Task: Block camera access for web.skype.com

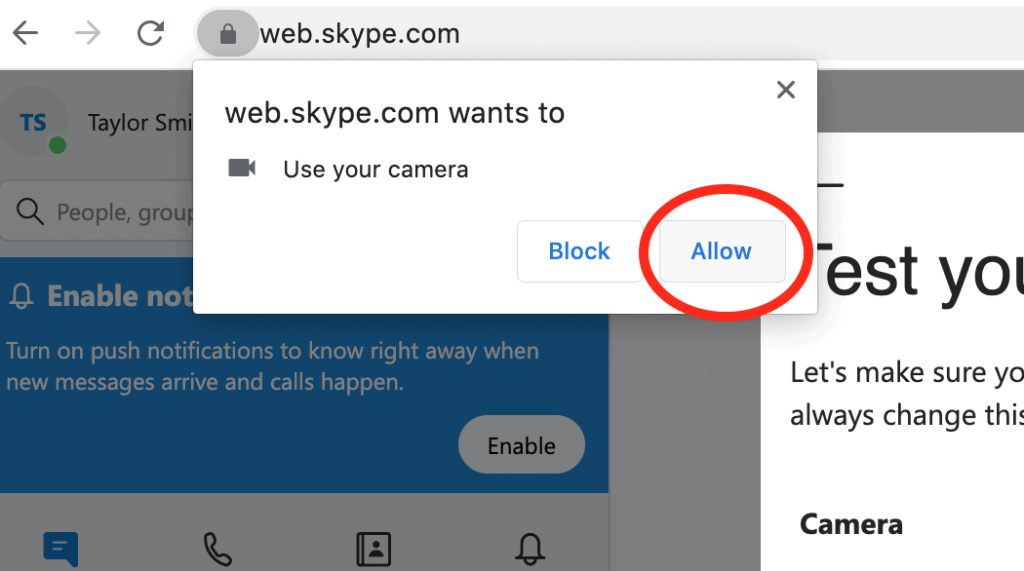Action: pyautogui.click(x=579, y=251)
